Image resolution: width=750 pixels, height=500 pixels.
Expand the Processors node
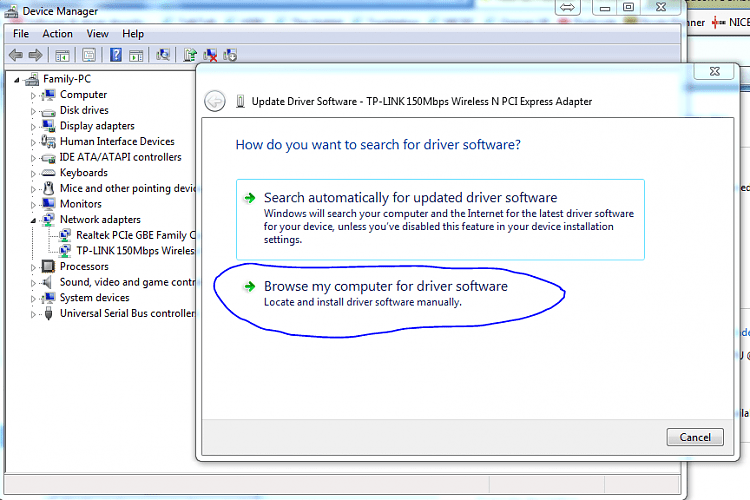[33, 267]
